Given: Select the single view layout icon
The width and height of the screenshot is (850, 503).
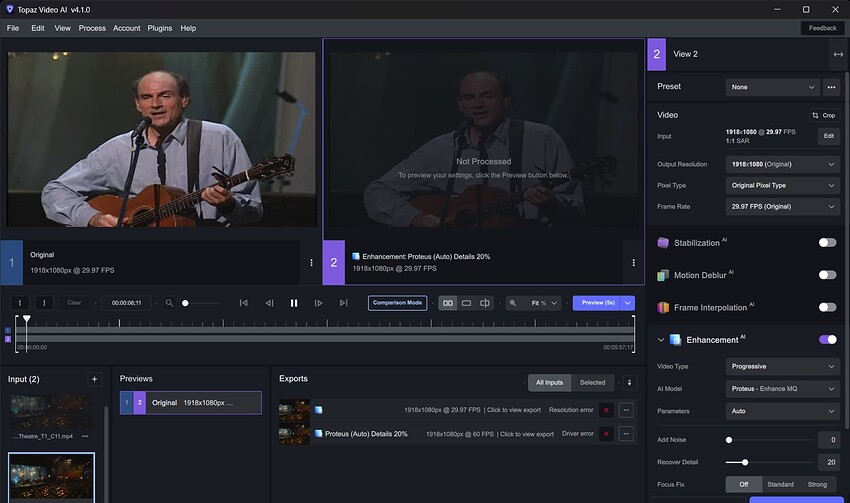Looking at the screenshot, I should pyautogui.click(x=466, y=303).
